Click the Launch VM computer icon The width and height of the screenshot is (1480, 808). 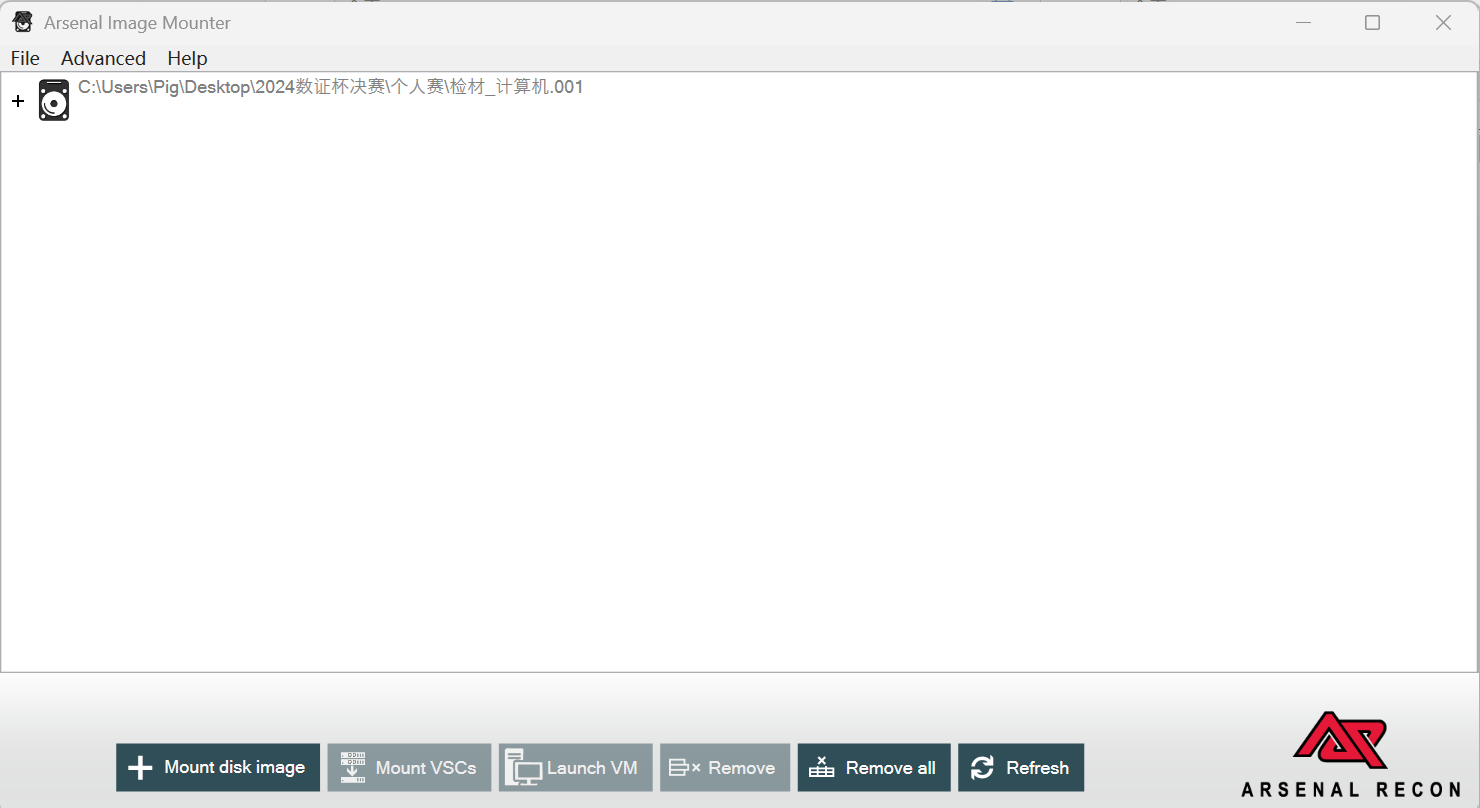(523, 768)
